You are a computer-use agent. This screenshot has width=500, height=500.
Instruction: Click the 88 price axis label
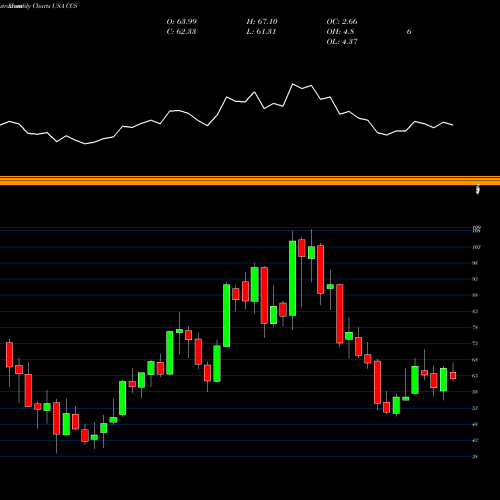tap(475, 295)
